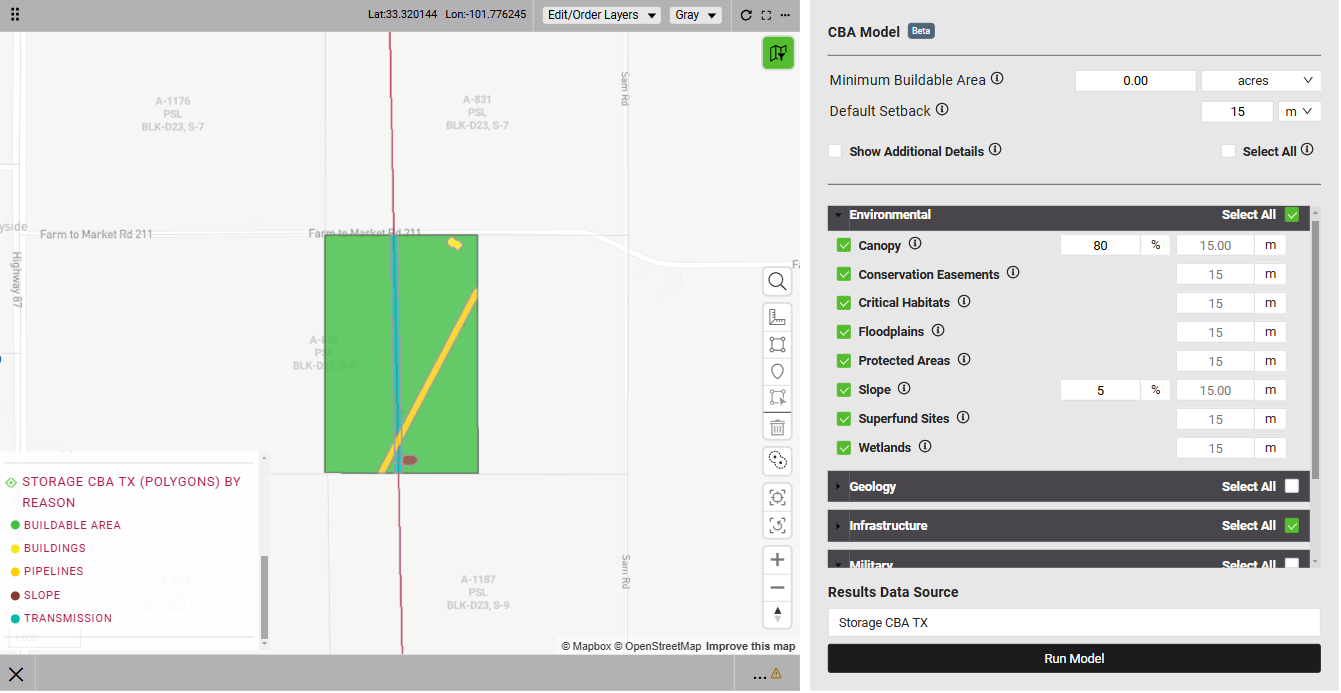The image size is (1341, 693).
Task: Click the Minimum Buildable Area input field
Action: pos(1135,81)
